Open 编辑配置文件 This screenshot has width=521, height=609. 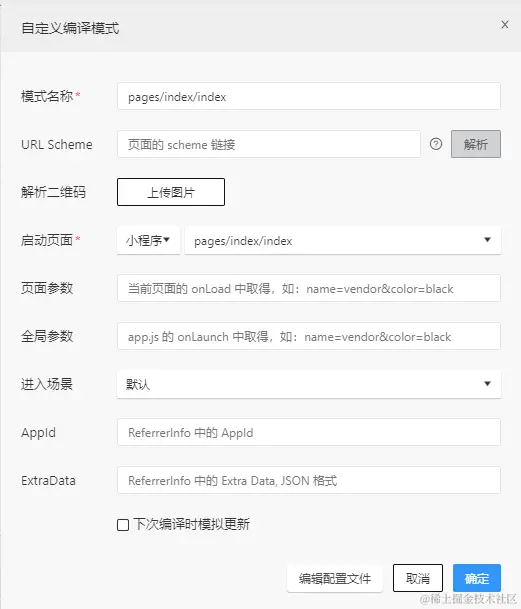335,578
